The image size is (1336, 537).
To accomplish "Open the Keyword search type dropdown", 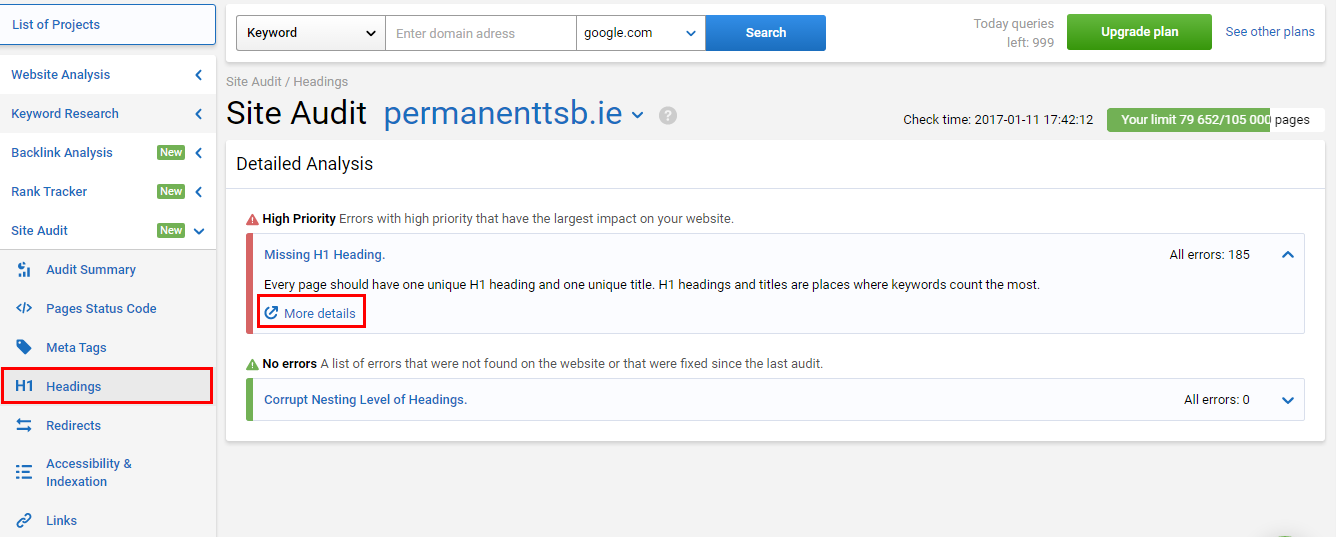I will (x=311, y=33).
